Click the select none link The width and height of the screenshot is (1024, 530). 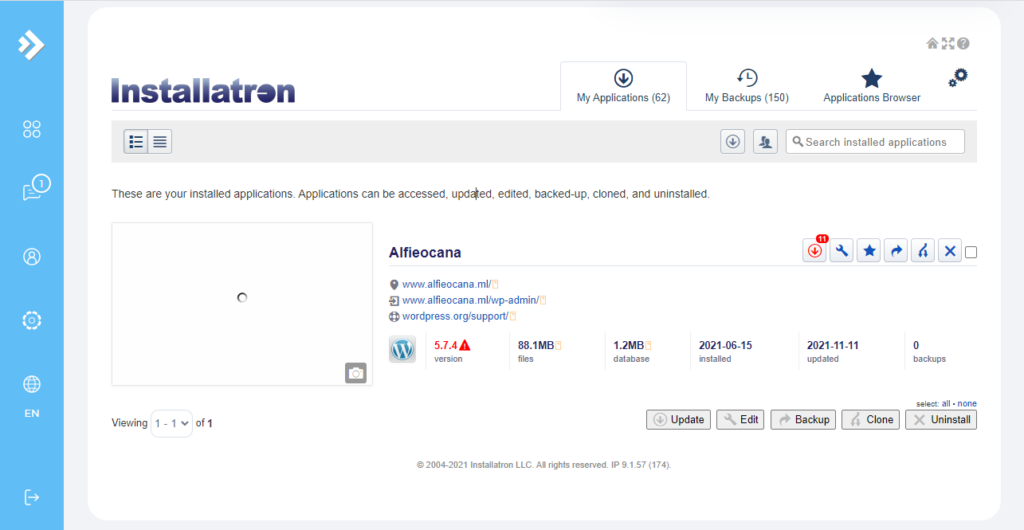[967, 403]
